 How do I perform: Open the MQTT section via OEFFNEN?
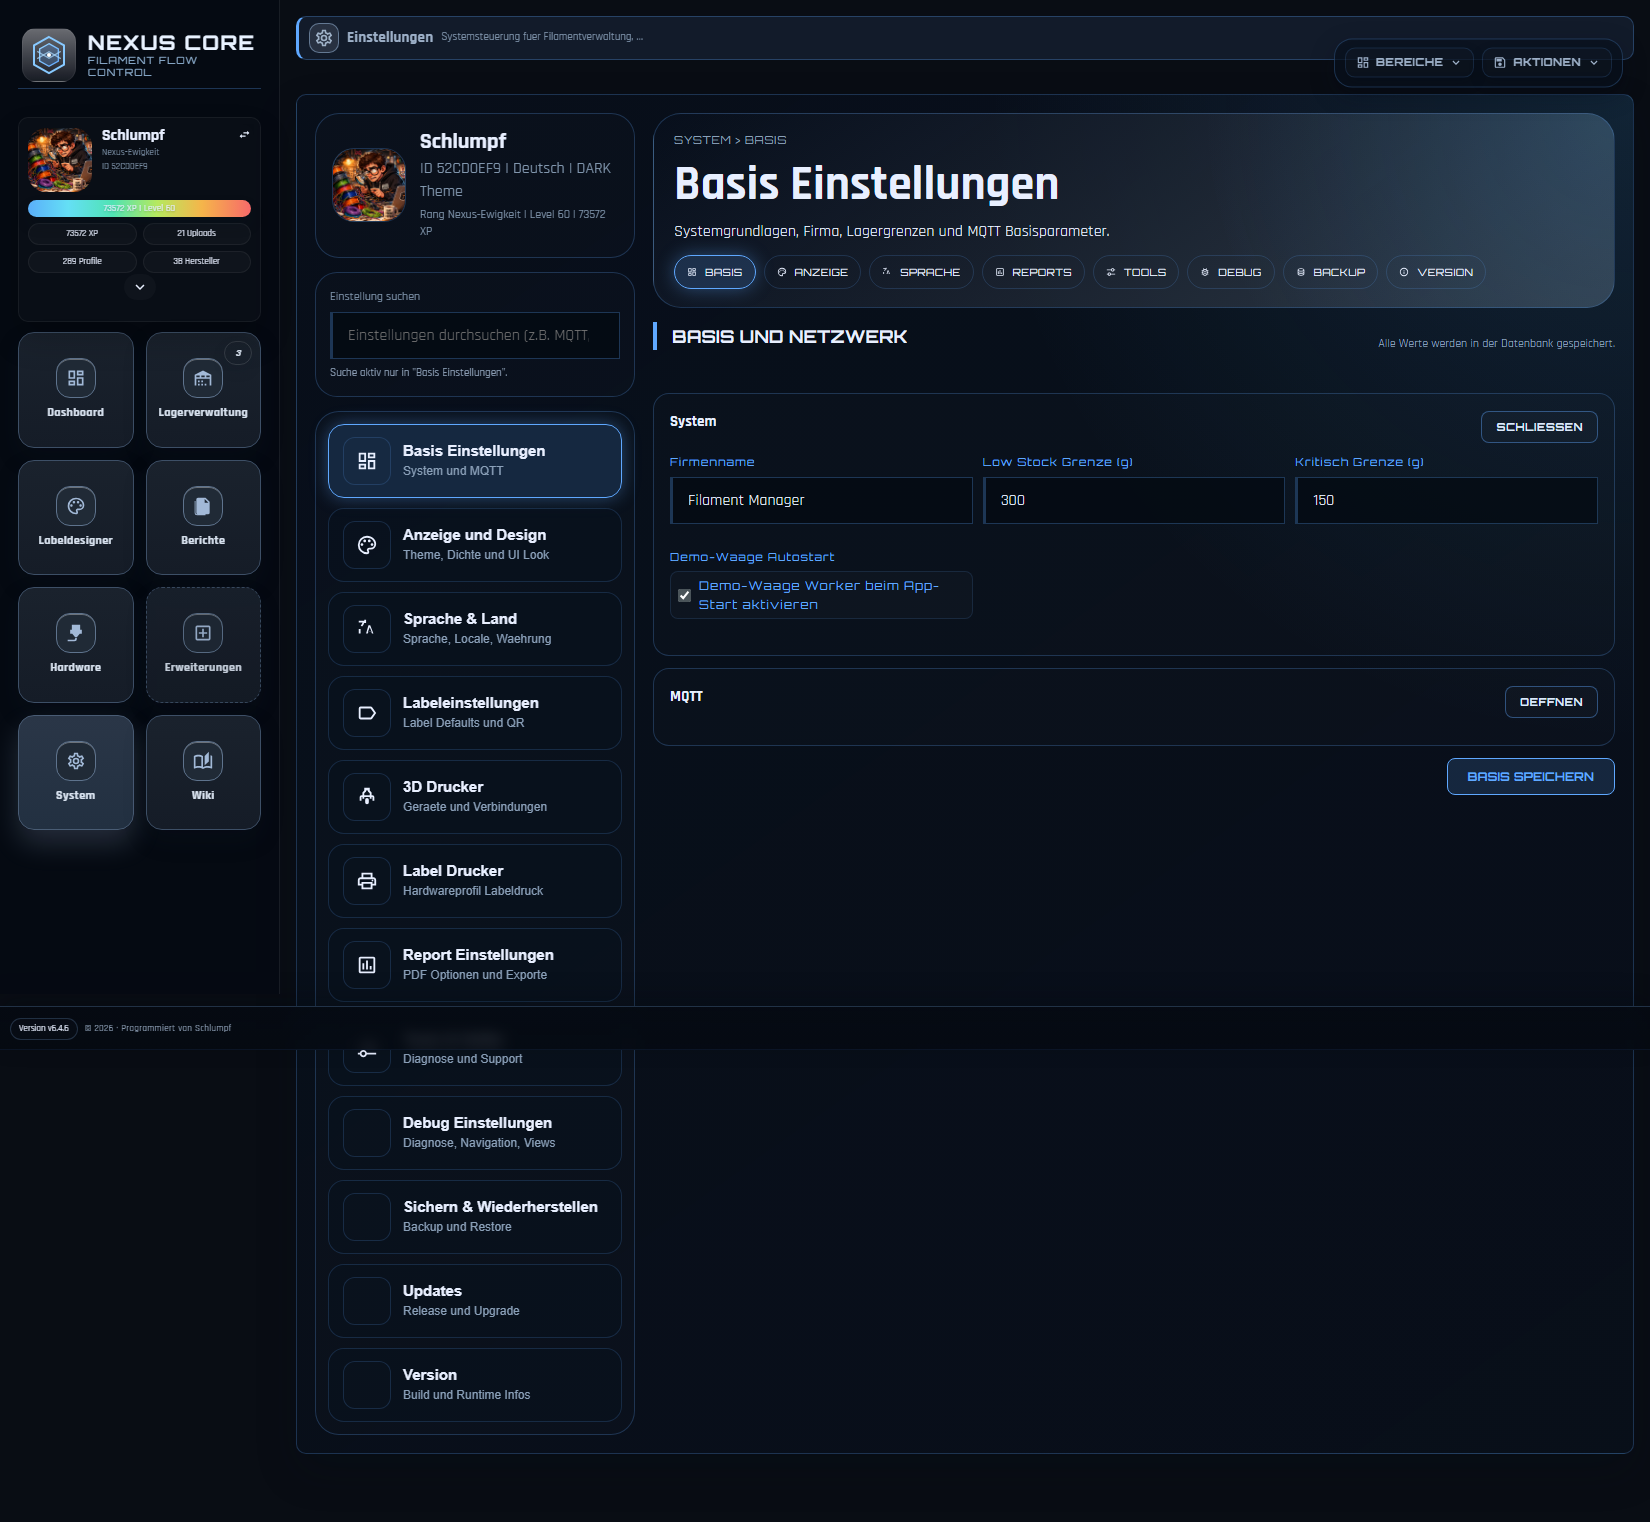[1550, 701]
